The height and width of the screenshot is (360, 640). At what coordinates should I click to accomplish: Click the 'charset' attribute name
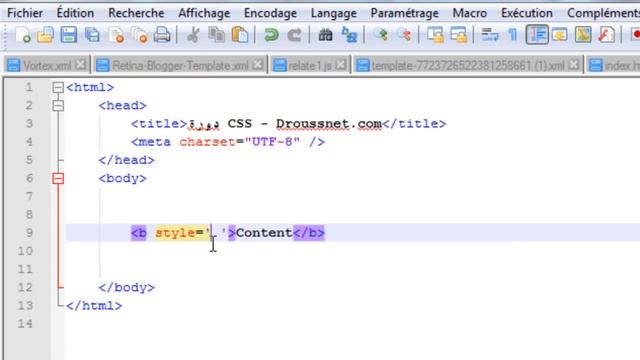click(x=207, y=142)
